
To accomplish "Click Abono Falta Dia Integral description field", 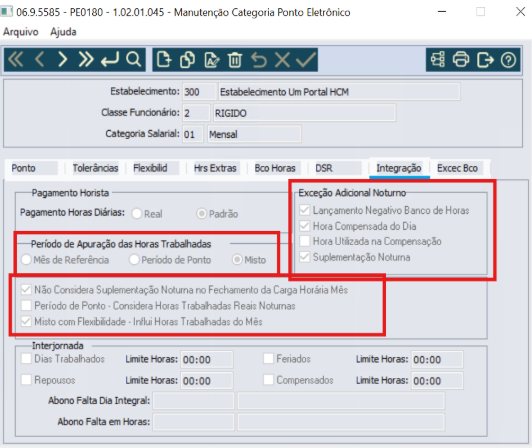I will point(341,401).
